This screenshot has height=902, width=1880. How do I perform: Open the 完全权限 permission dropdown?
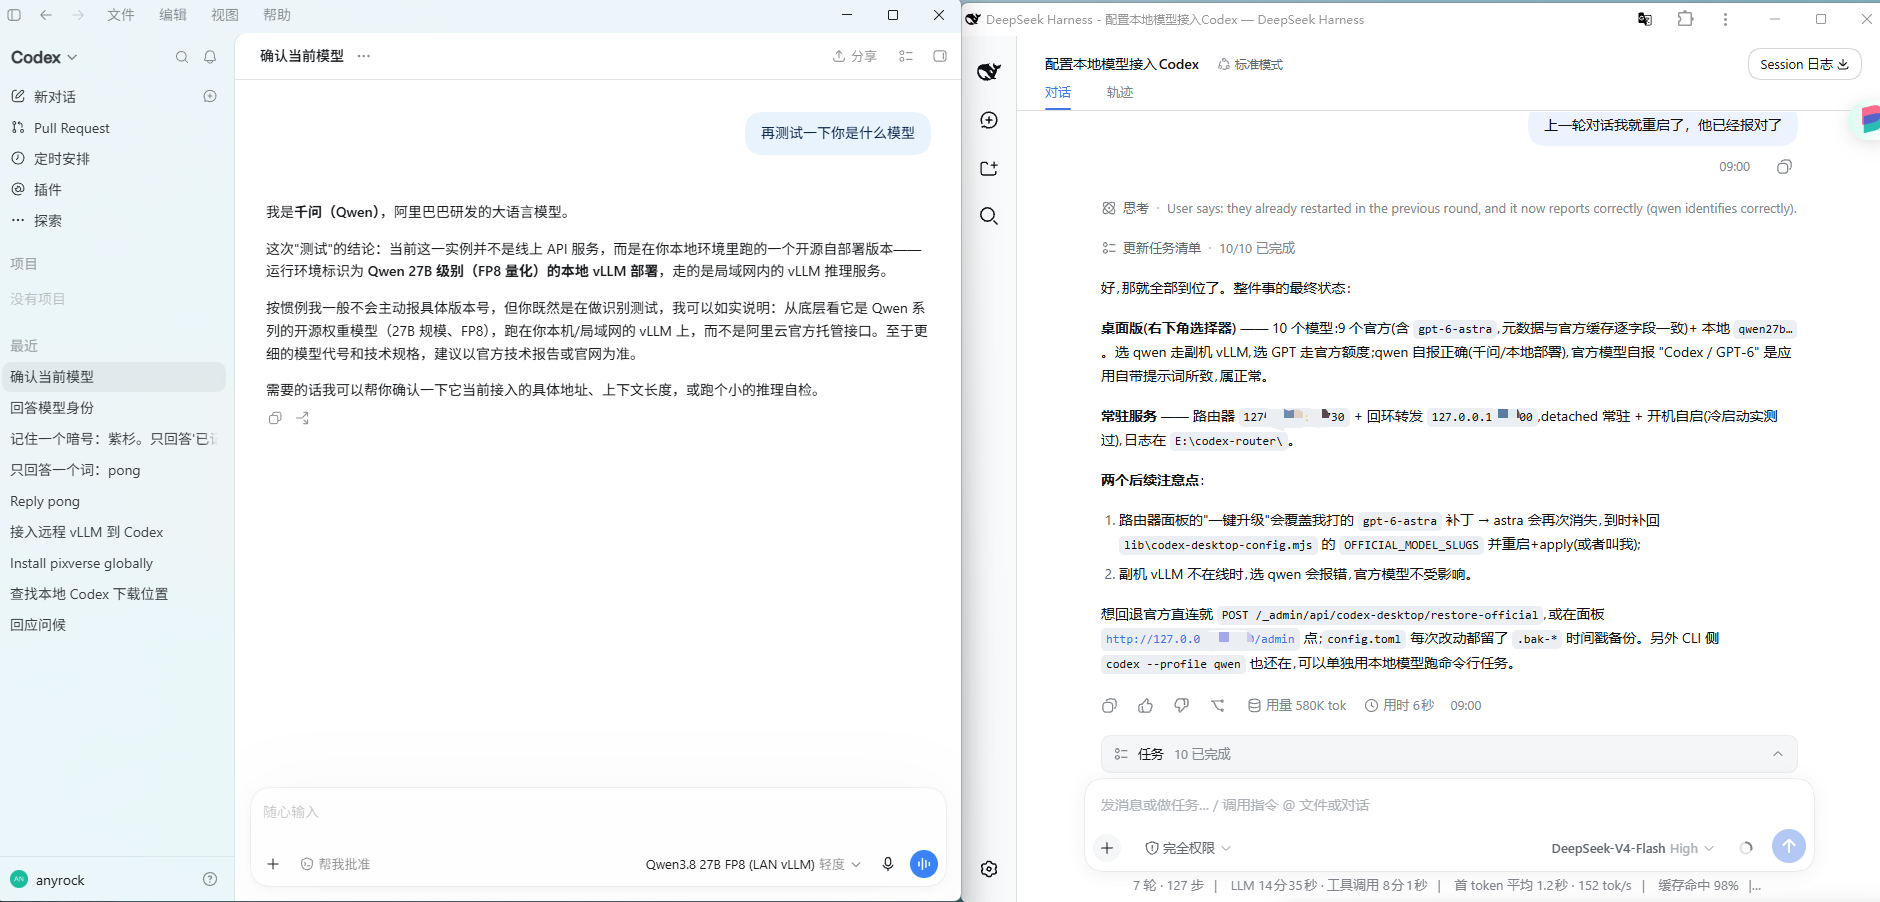1188,848
